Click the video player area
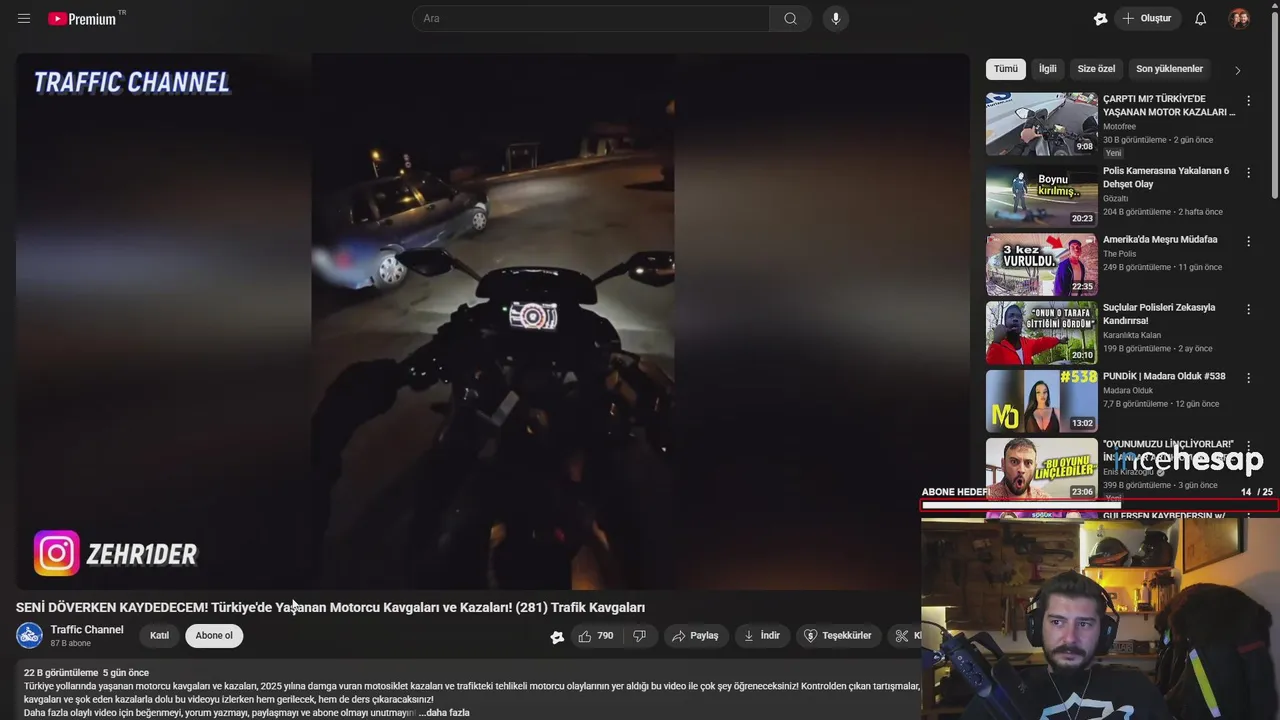This screenshot has width=1280, height=720. 493,322
